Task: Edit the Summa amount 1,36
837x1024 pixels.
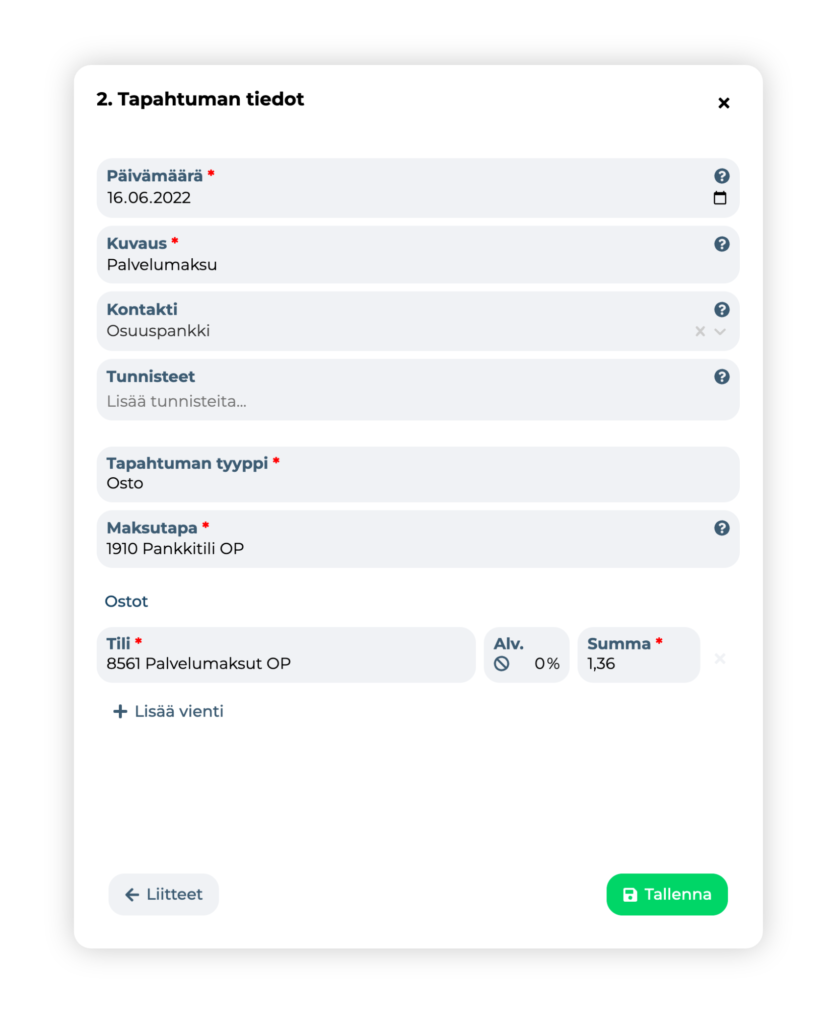Action: (639, 654)
